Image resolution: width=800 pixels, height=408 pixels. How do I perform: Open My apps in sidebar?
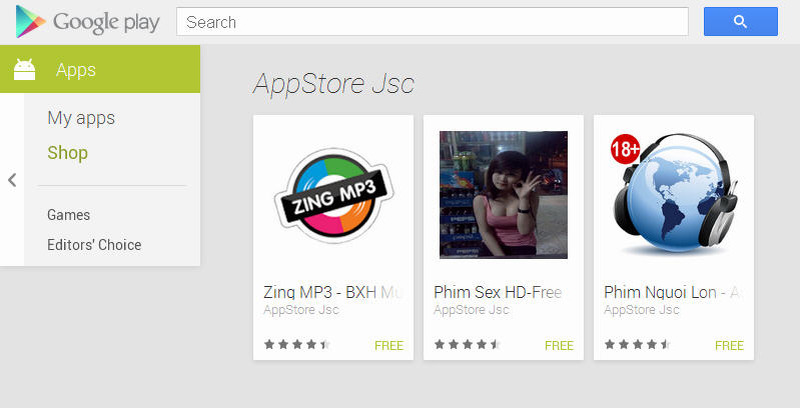pos(81,118)
